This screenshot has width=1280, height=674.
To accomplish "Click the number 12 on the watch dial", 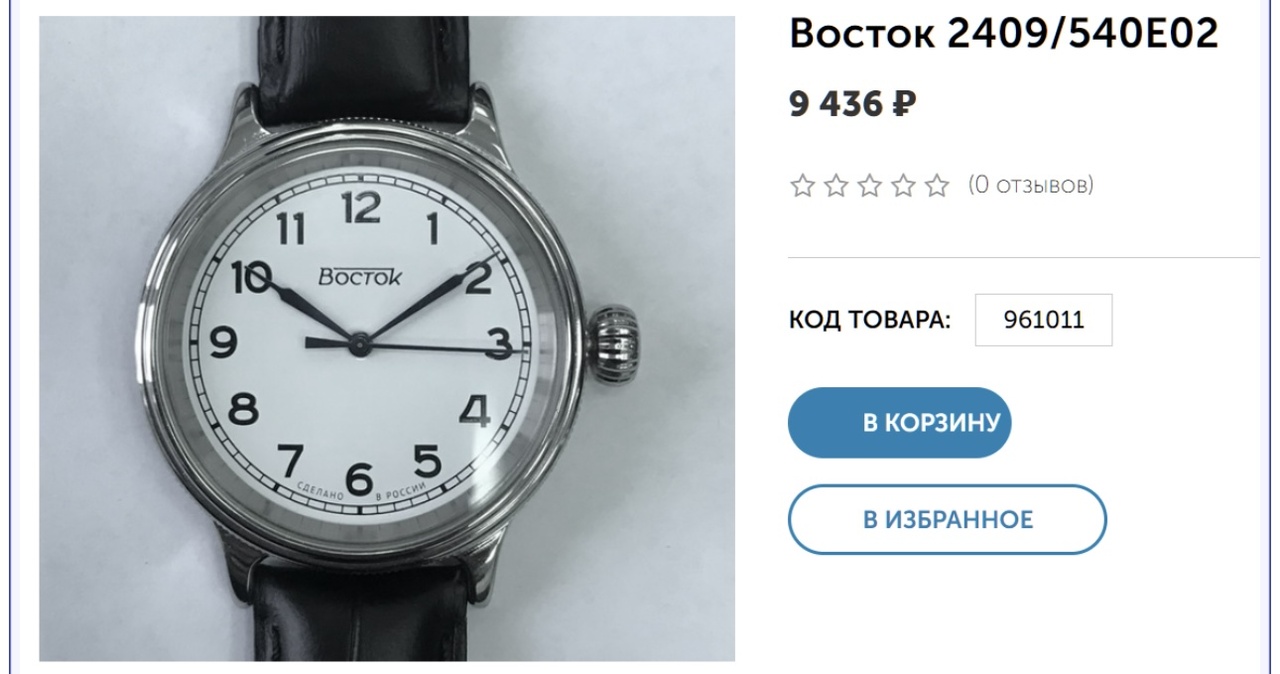I will click(x=361, y=208).
